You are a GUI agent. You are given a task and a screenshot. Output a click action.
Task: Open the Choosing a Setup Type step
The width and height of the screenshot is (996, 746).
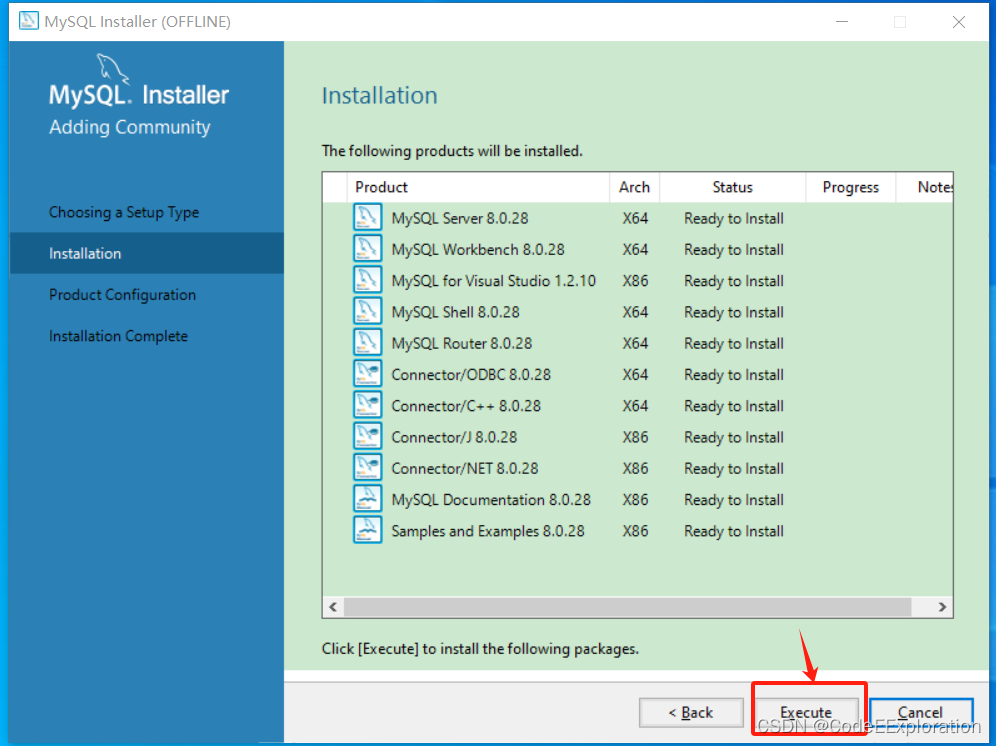tap(124, 212)
